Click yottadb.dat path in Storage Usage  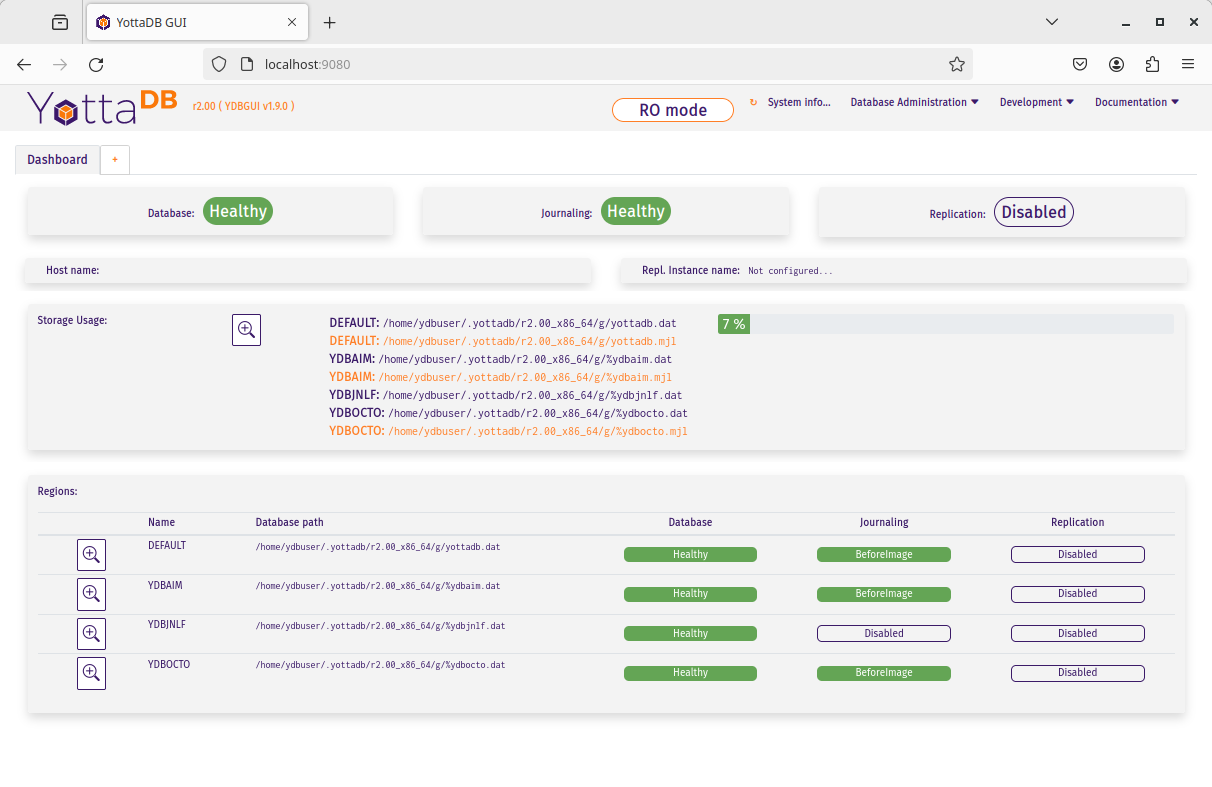tap(530, 324)
